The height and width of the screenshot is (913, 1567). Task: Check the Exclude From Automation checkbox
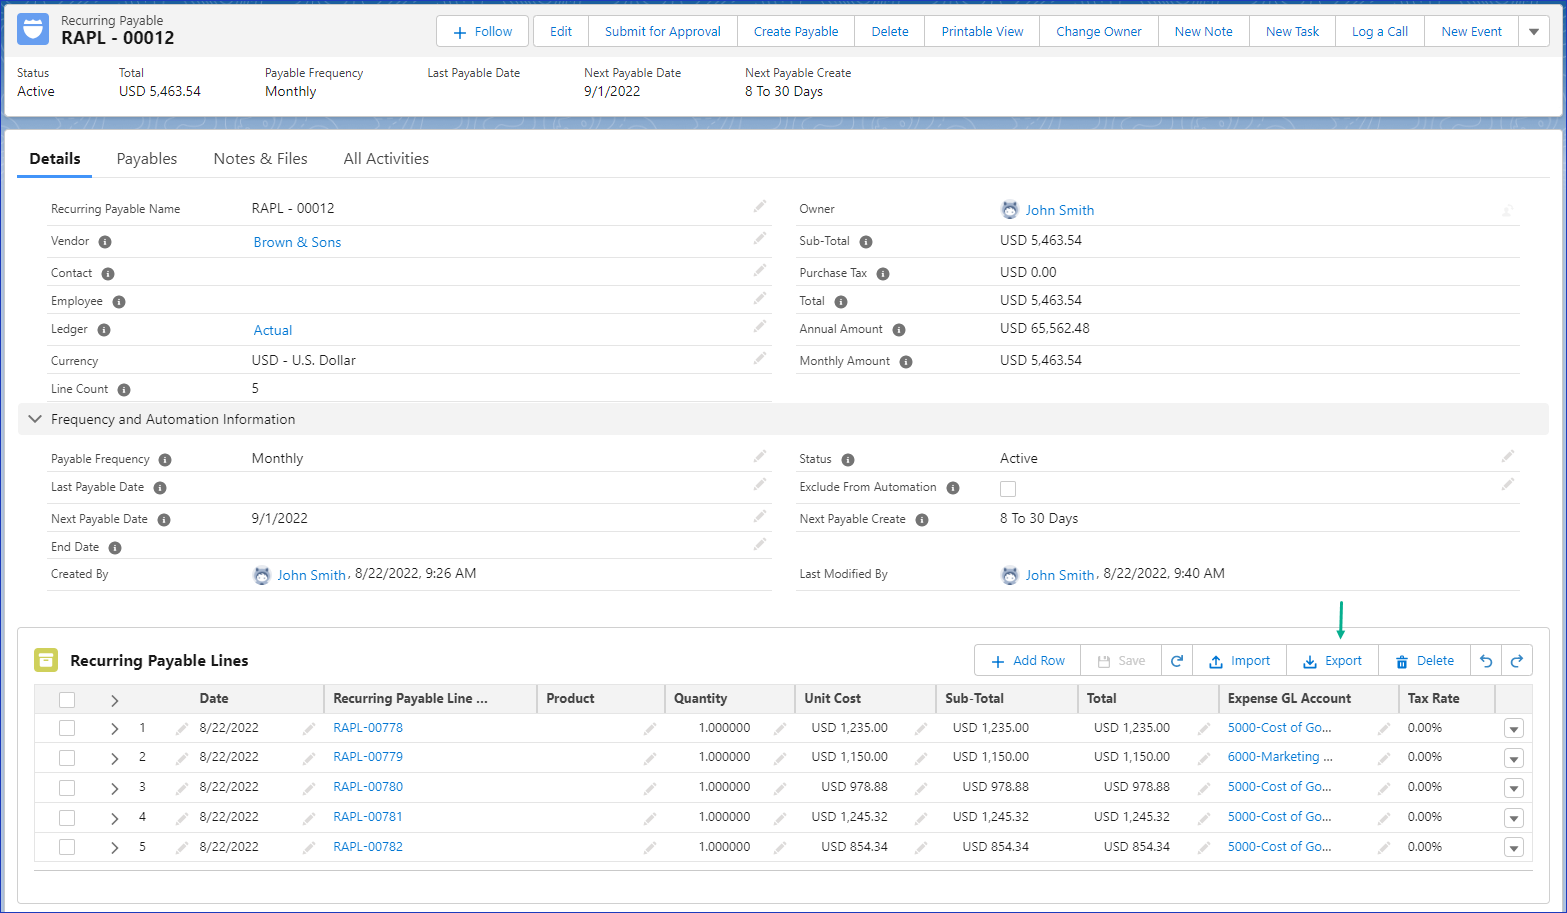click(x=1008, y=488)
